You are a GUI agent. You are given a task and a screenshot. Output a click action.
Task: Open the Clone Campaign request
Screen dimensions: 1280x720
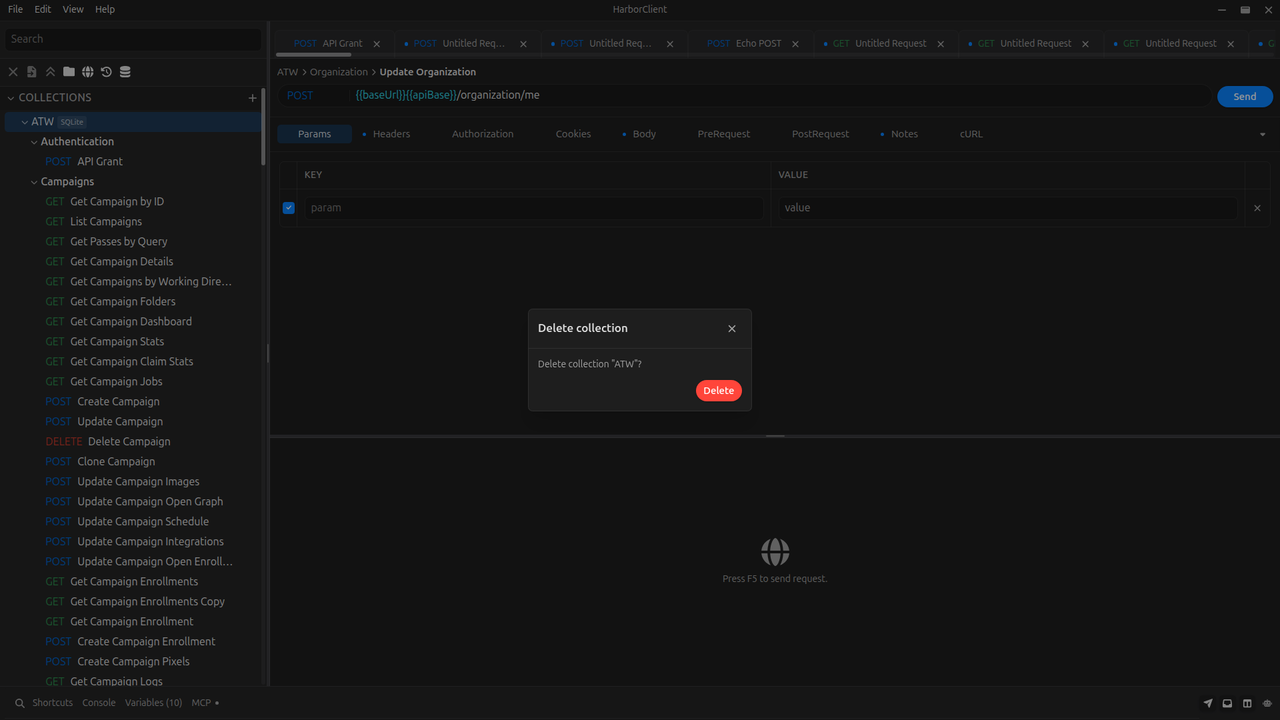132,462
